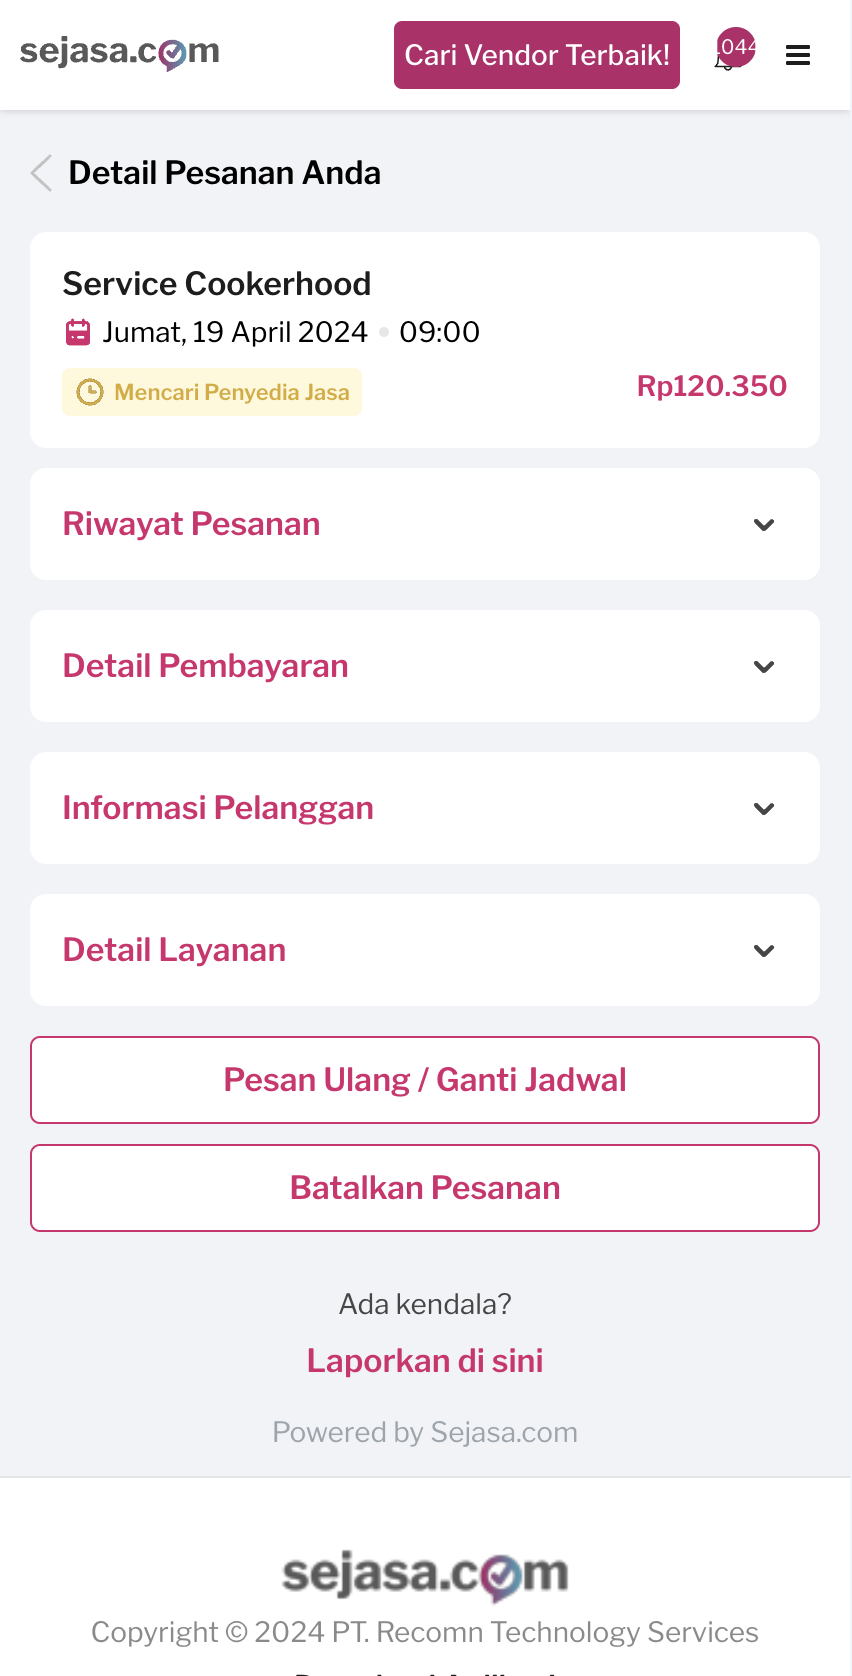852x1676 pixels.
Task: Click the Cari Vendor Terbaik! button
Action: [537, 55]
